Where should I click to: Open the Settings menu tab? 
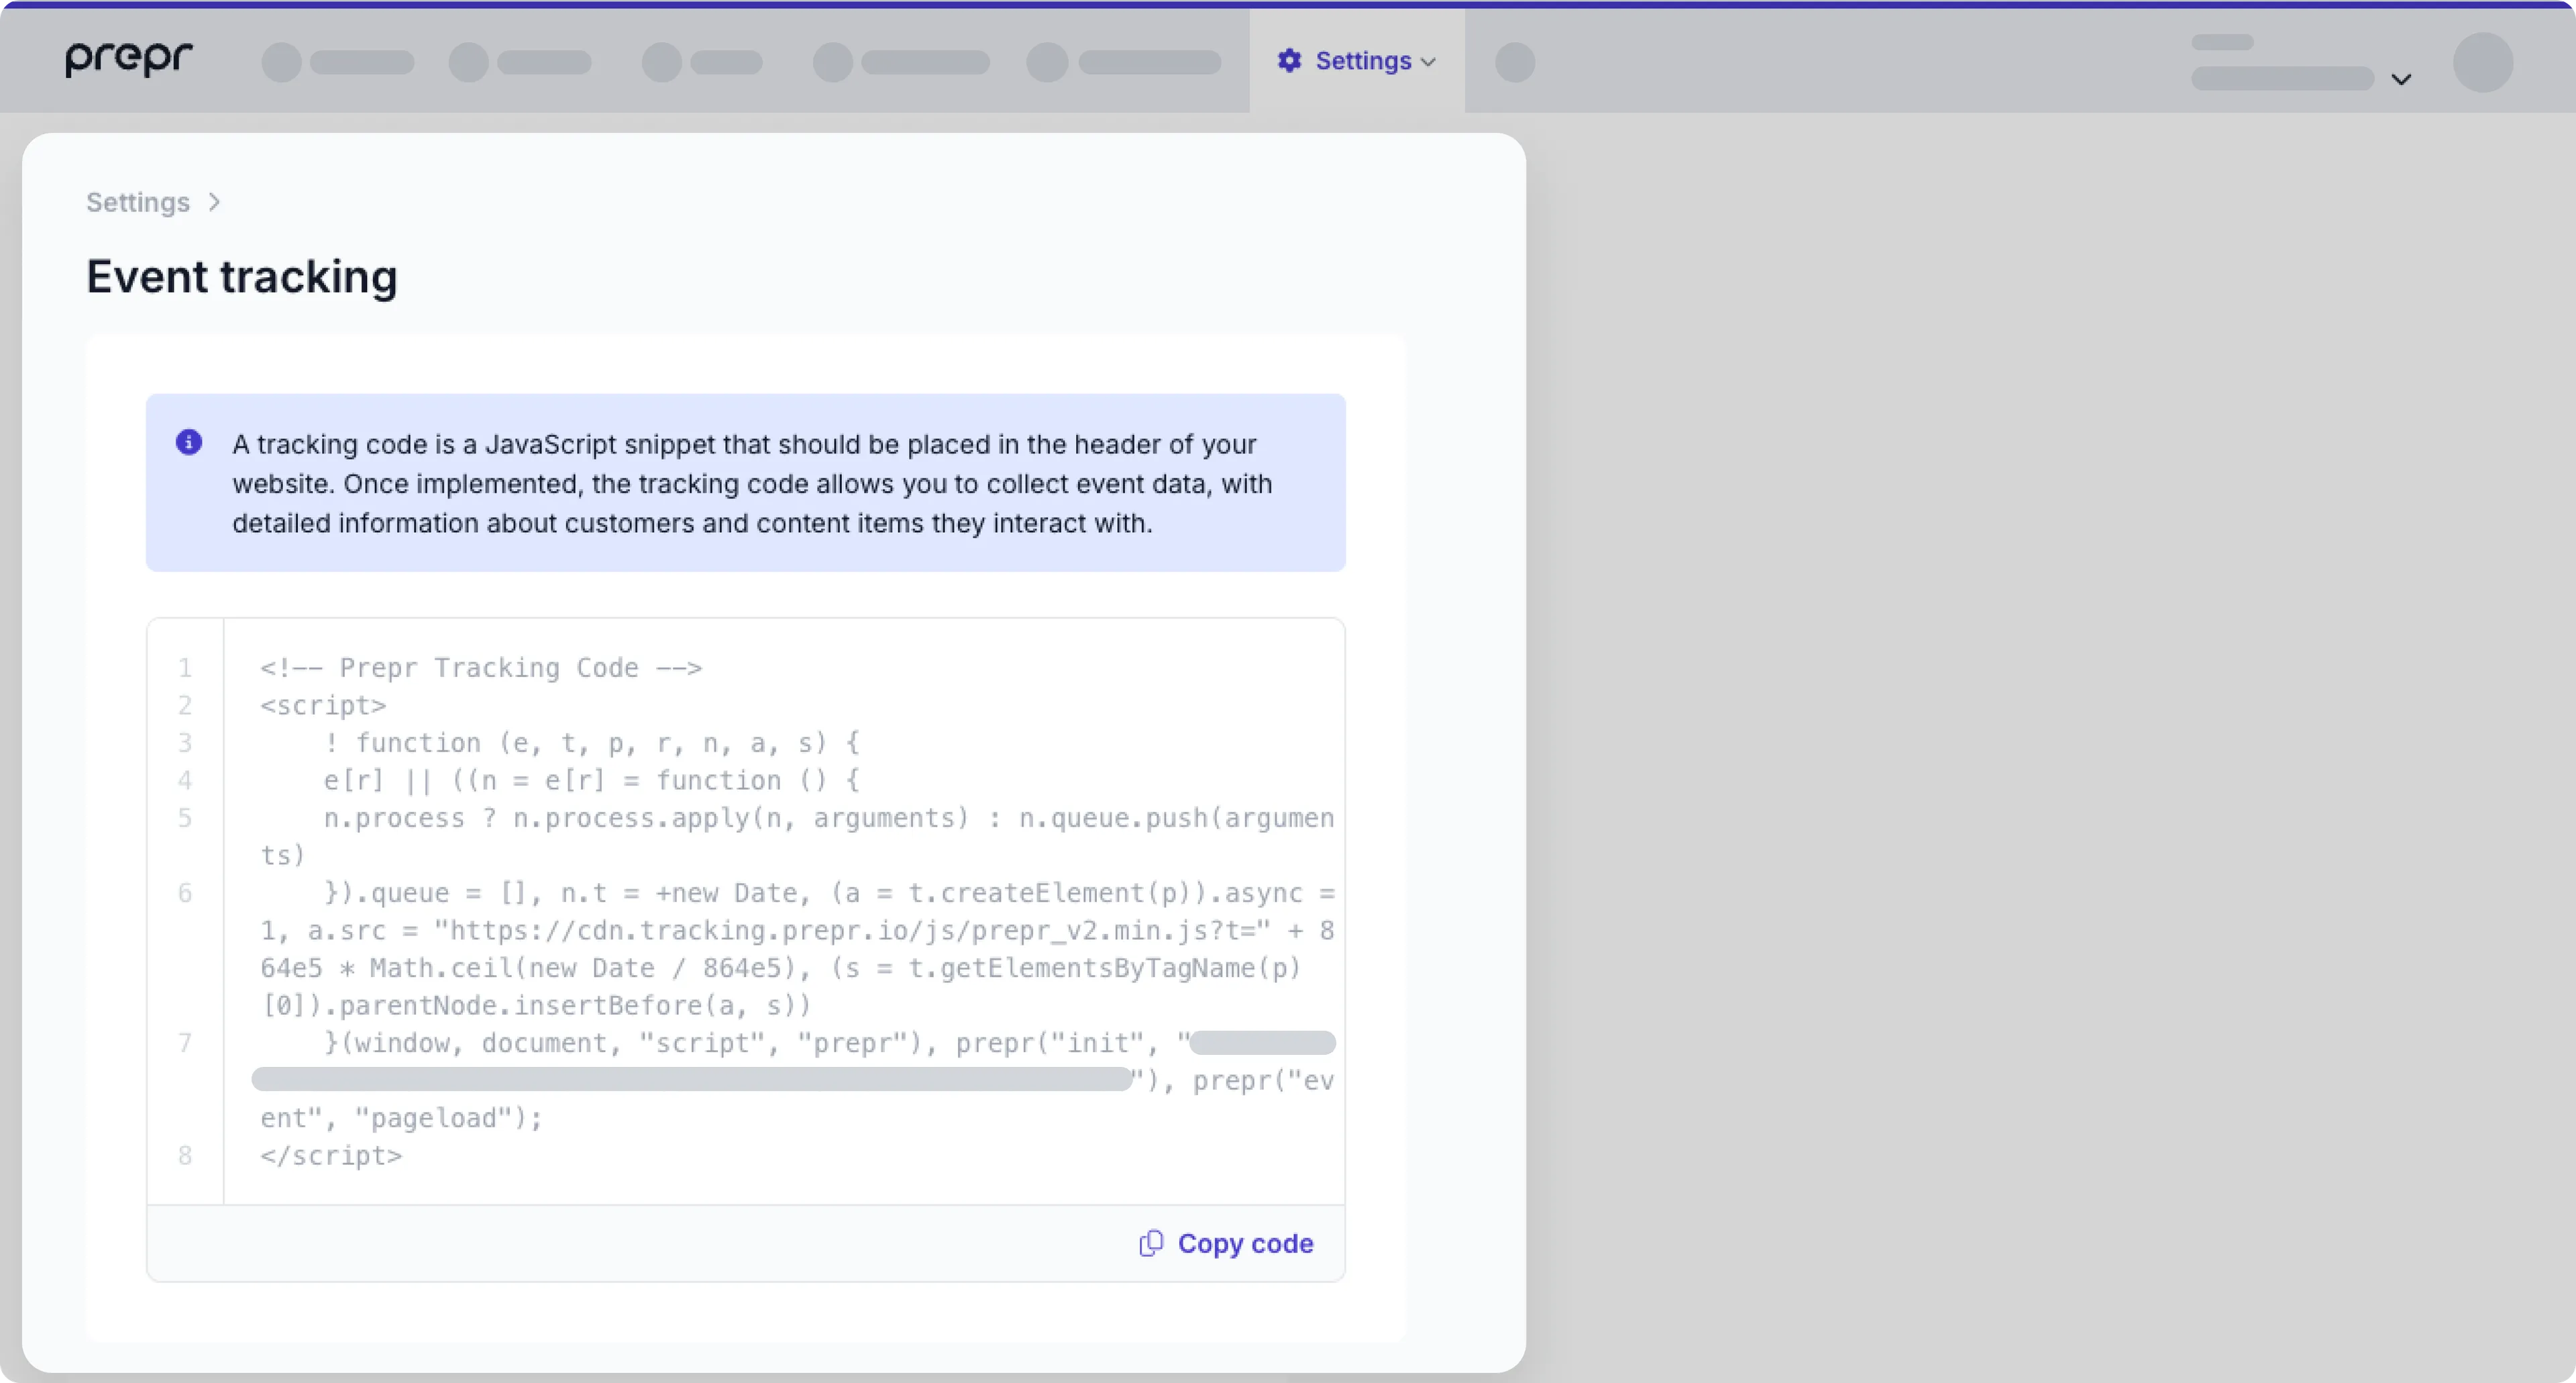(x=1356, y=61)
